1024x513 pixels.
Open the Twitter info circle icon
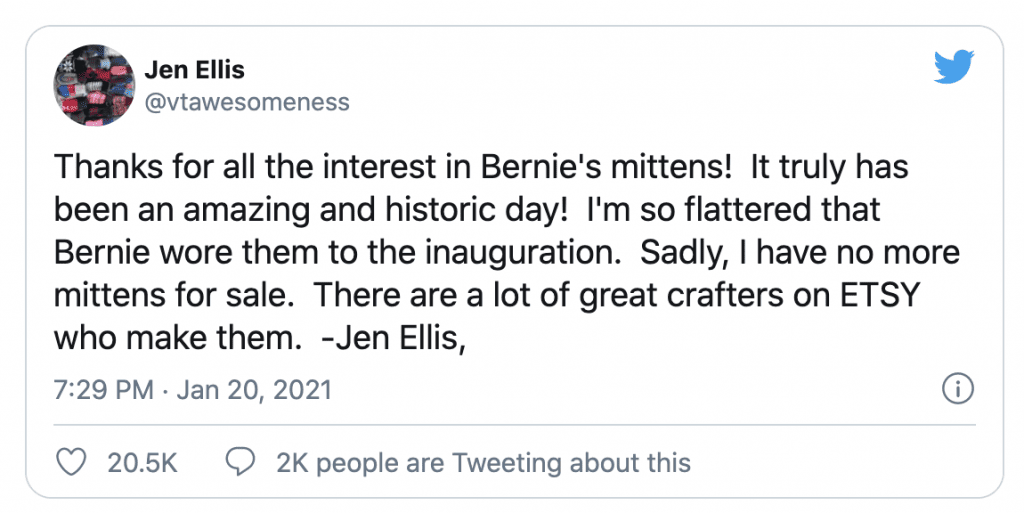958,389
